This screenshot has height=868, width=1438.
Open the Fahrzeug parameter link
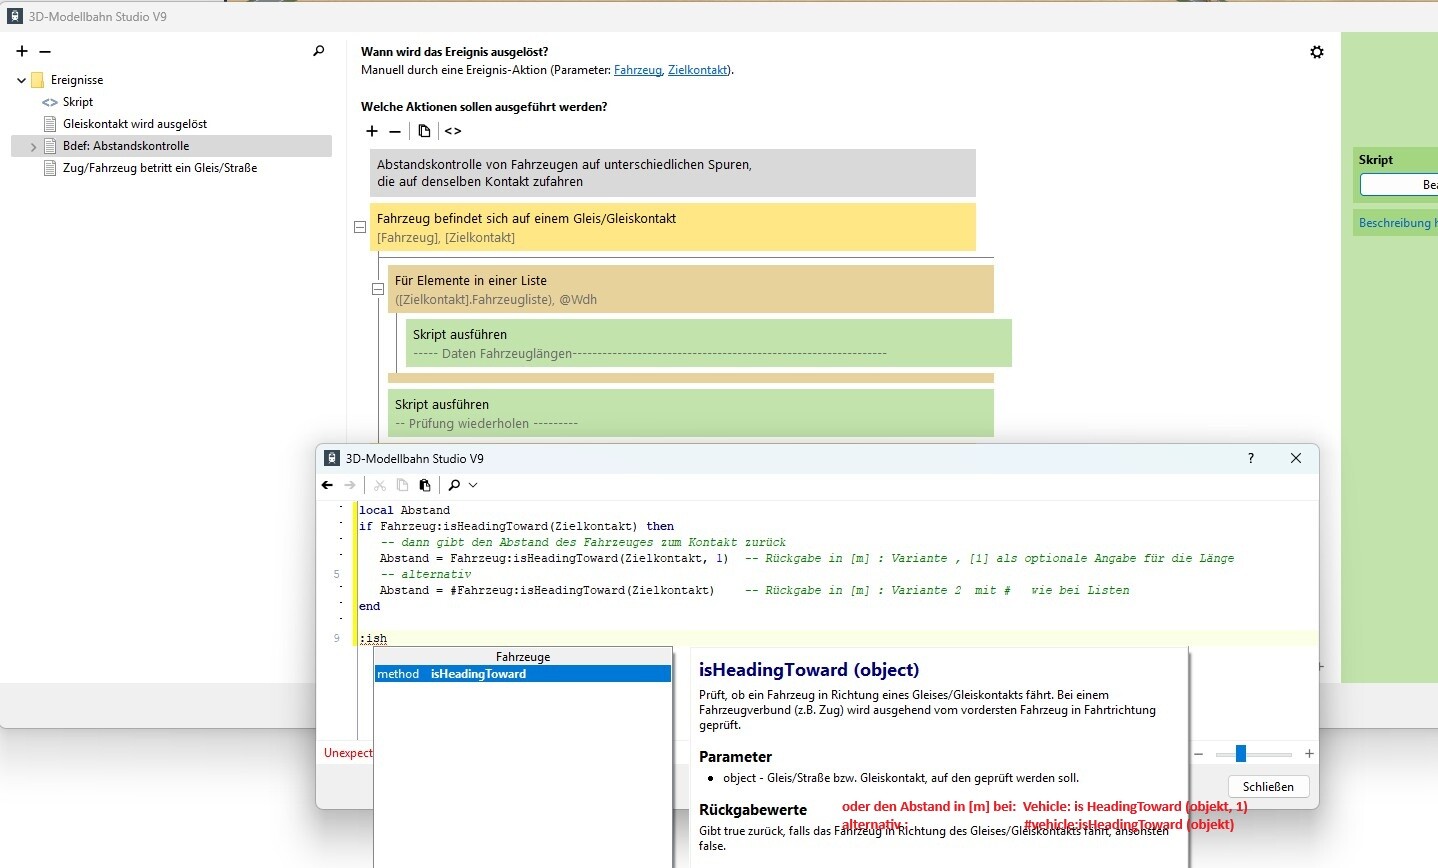tap(638, 70)
